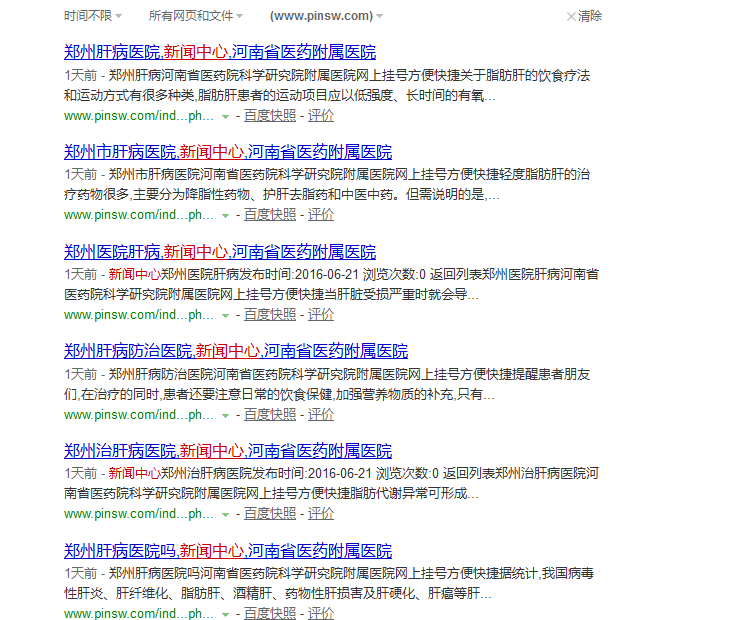Viewport: 753px width, 620px height.
Task: Open the 所有网页和文件 file type dropdown
Action: [195, 16]
